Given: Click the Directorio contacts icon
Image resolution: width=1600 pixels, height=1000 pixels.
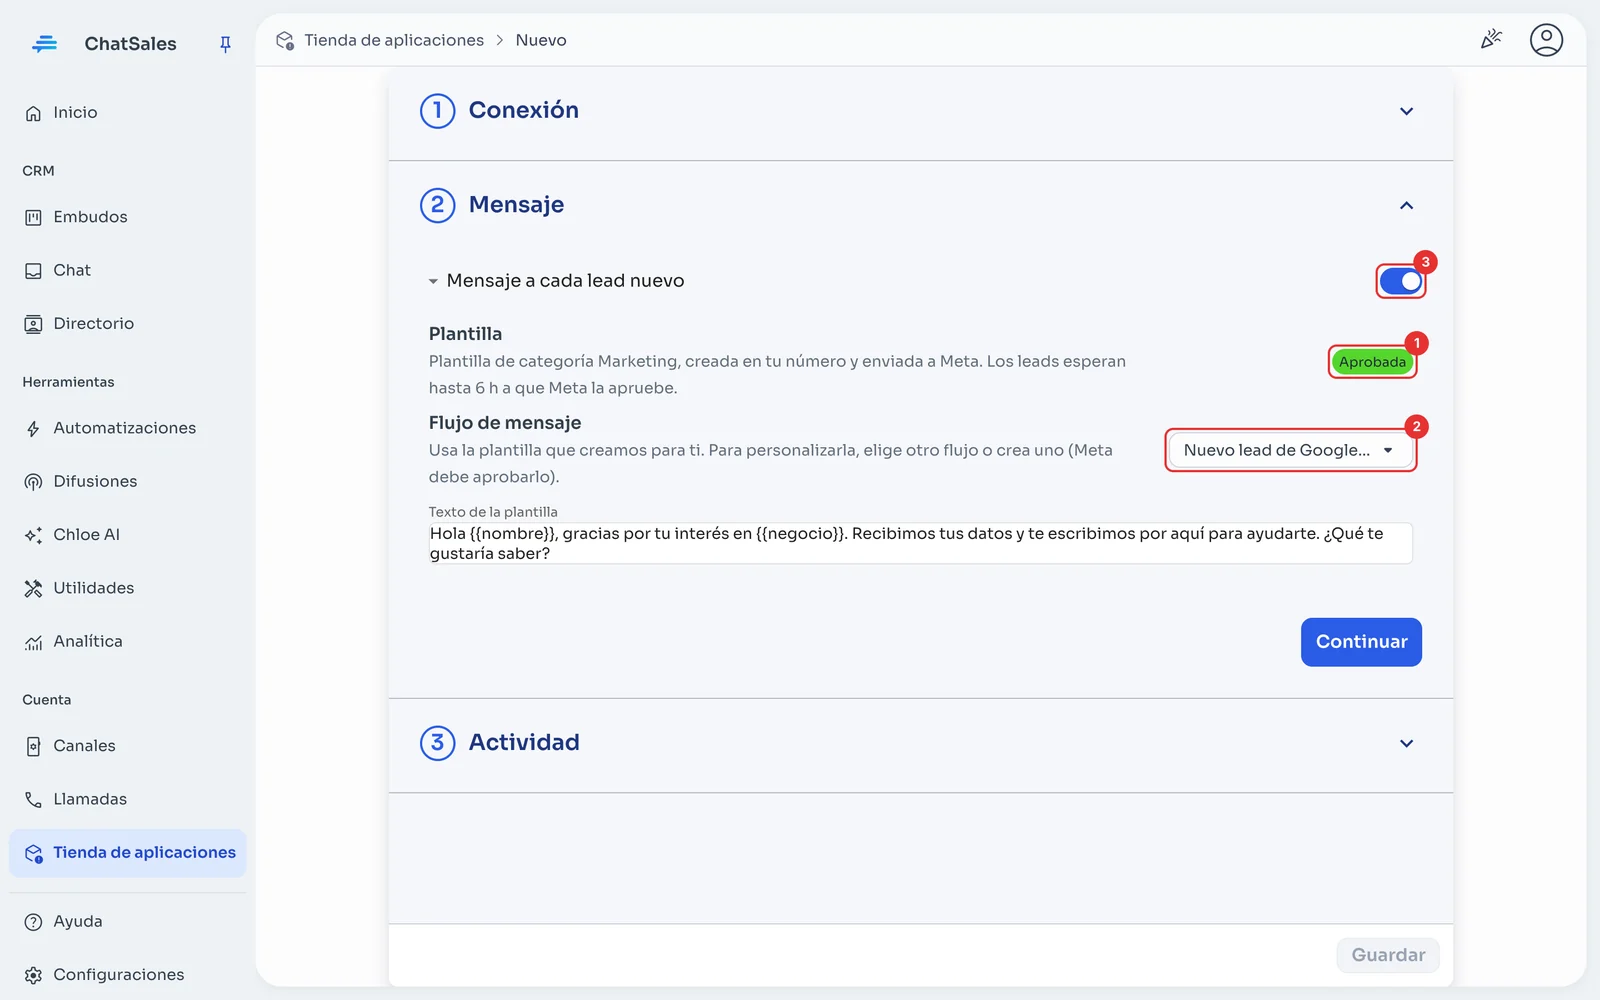Looking at the screenshot, I should 33,324.
